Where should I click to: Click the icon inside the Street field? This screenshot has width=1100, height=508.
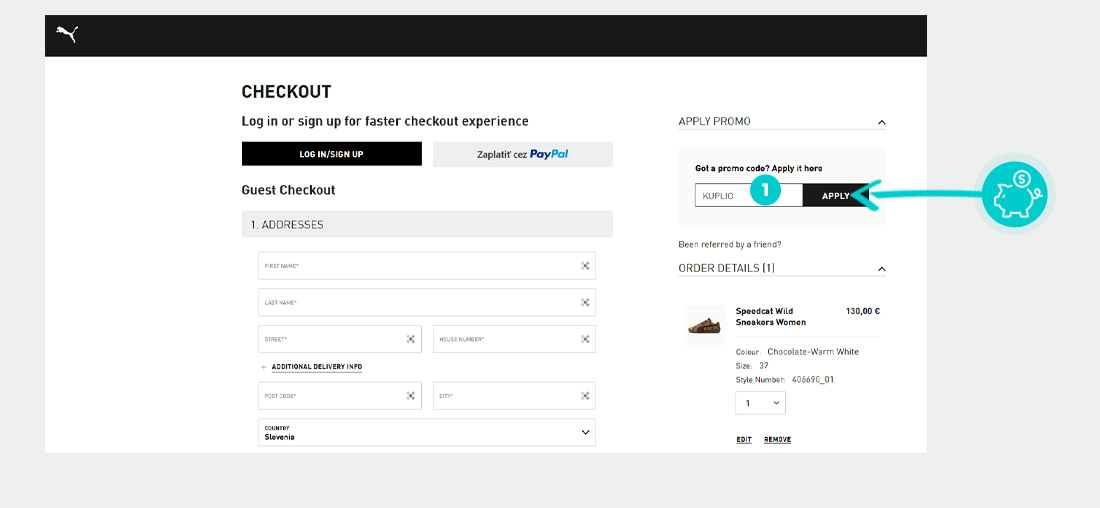tap(410, 339)
